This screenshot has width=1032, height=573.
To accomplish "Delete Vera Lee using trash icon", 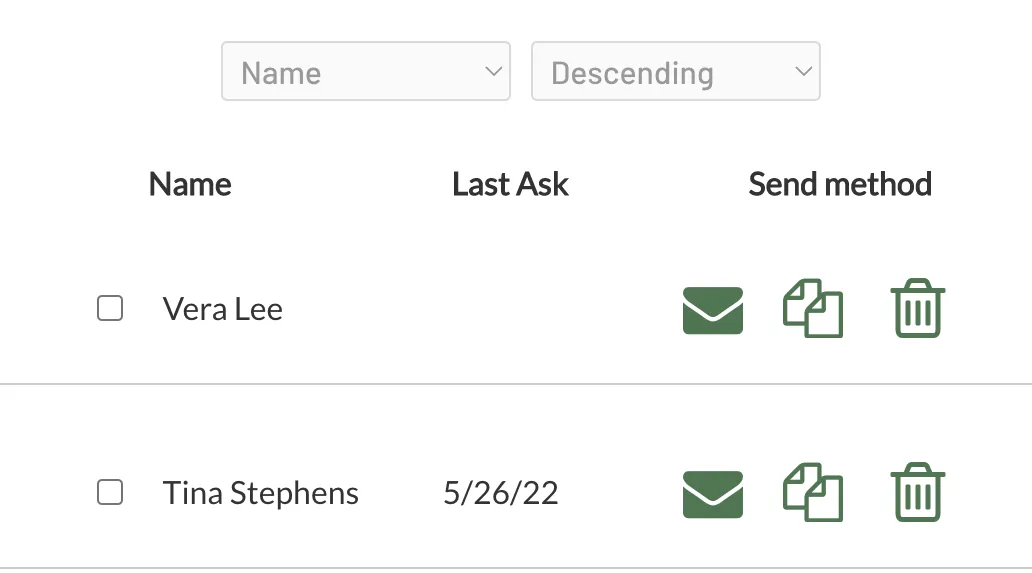I will click(918, 308).
